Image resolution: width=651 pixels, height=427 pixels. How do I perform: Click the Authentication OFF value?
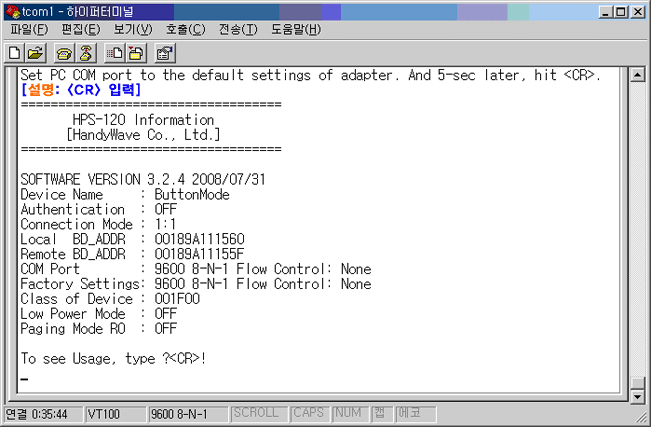pos(166,209)
